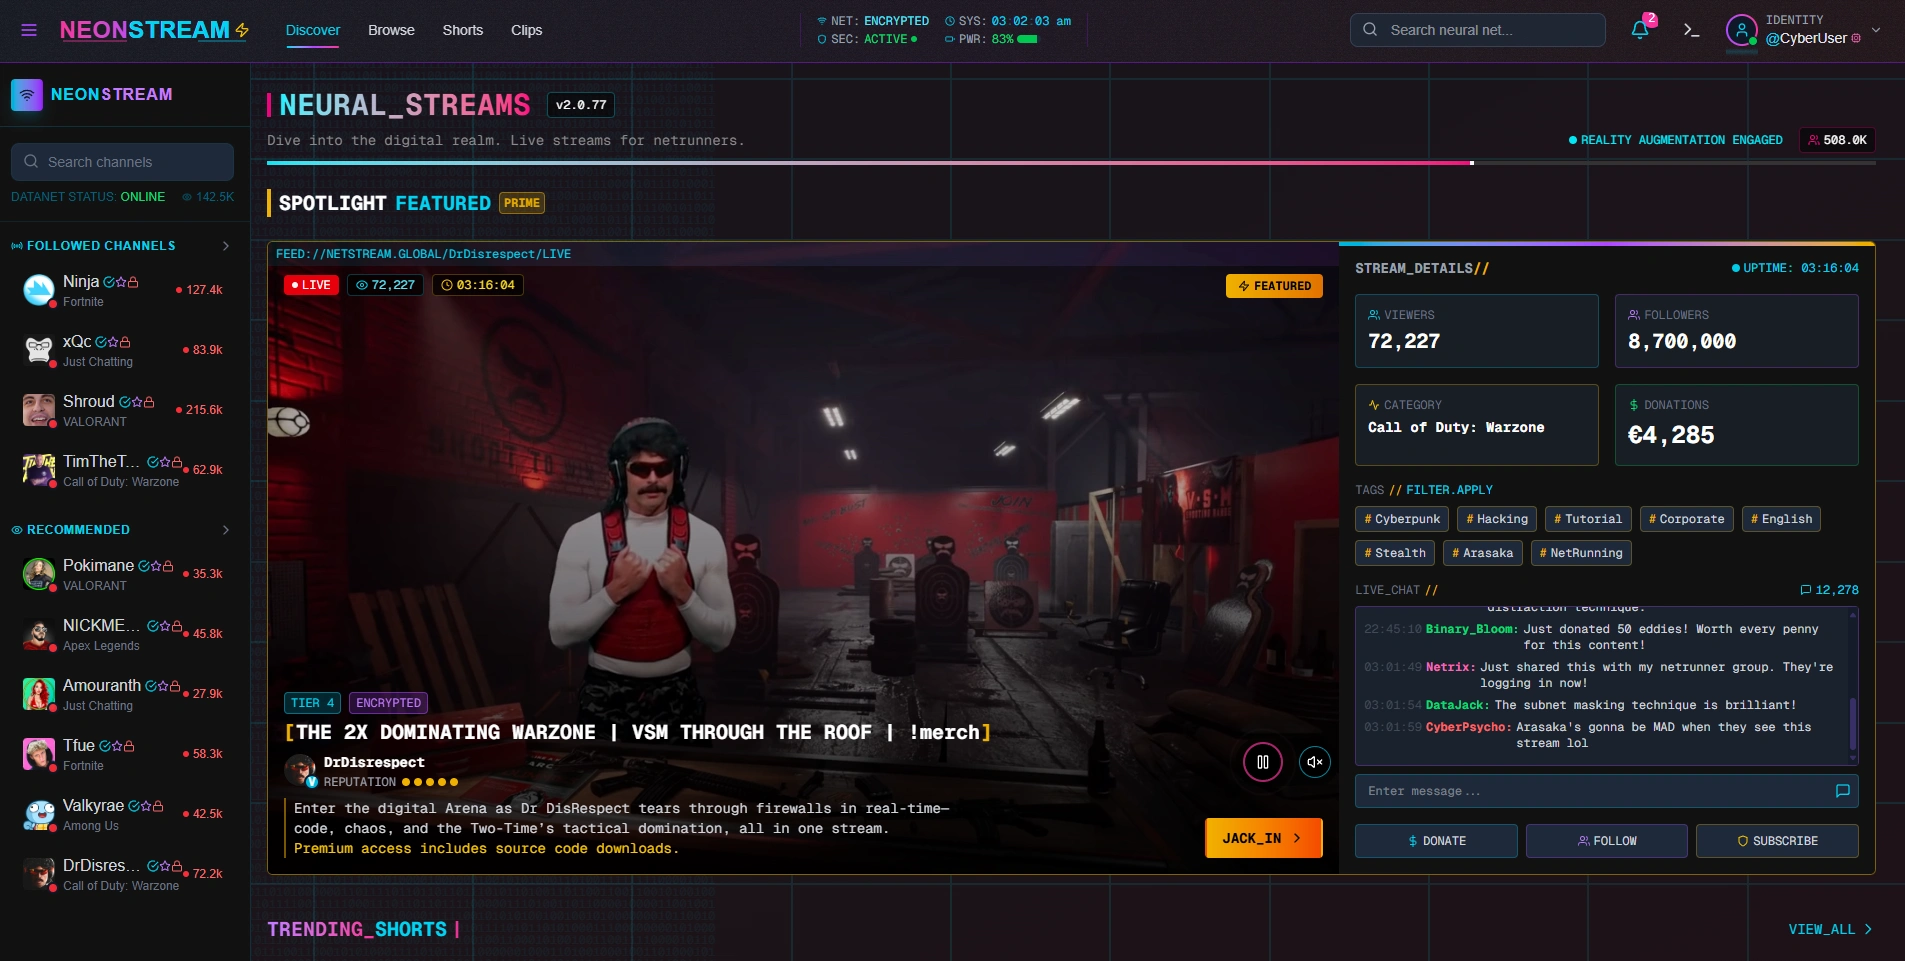The image size is (1905, 961).
Task: Click the sidebar wifi logo icon
Action: (27, 95)
